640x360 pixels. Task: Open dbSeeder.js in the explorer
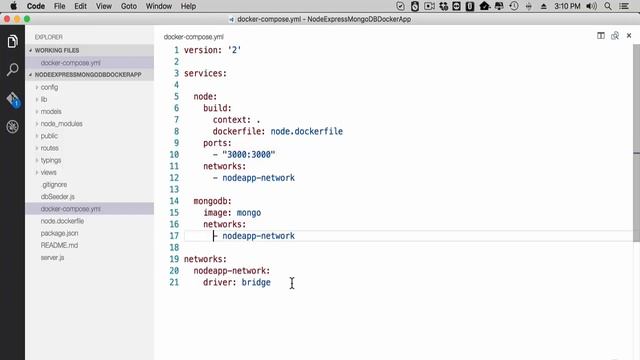coord(90,197)
